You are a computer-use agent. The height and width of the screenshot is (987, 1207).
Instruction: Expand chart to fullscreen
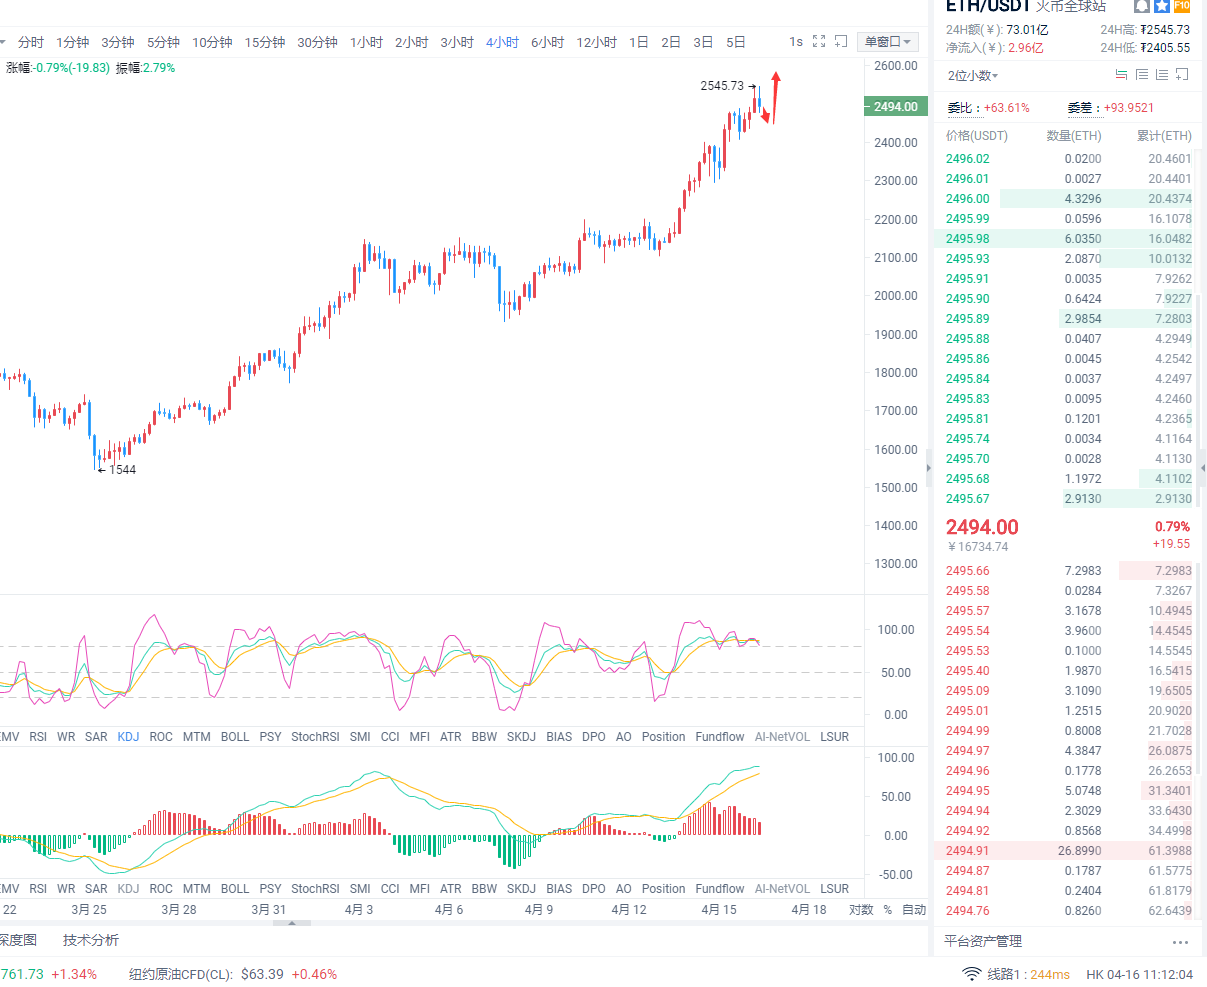(x=819, y=41)
